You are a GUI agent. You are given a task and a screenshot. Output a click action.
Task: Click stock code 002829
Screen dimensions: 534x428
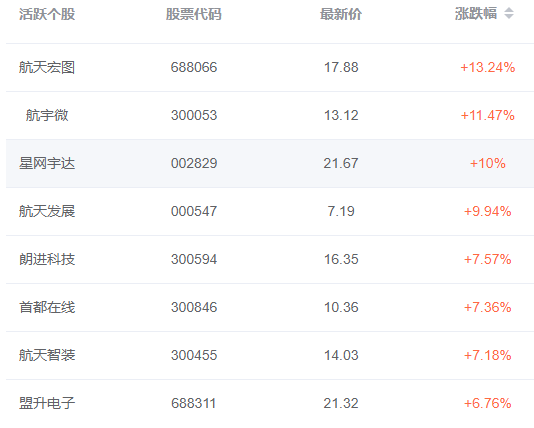point(194,163)
